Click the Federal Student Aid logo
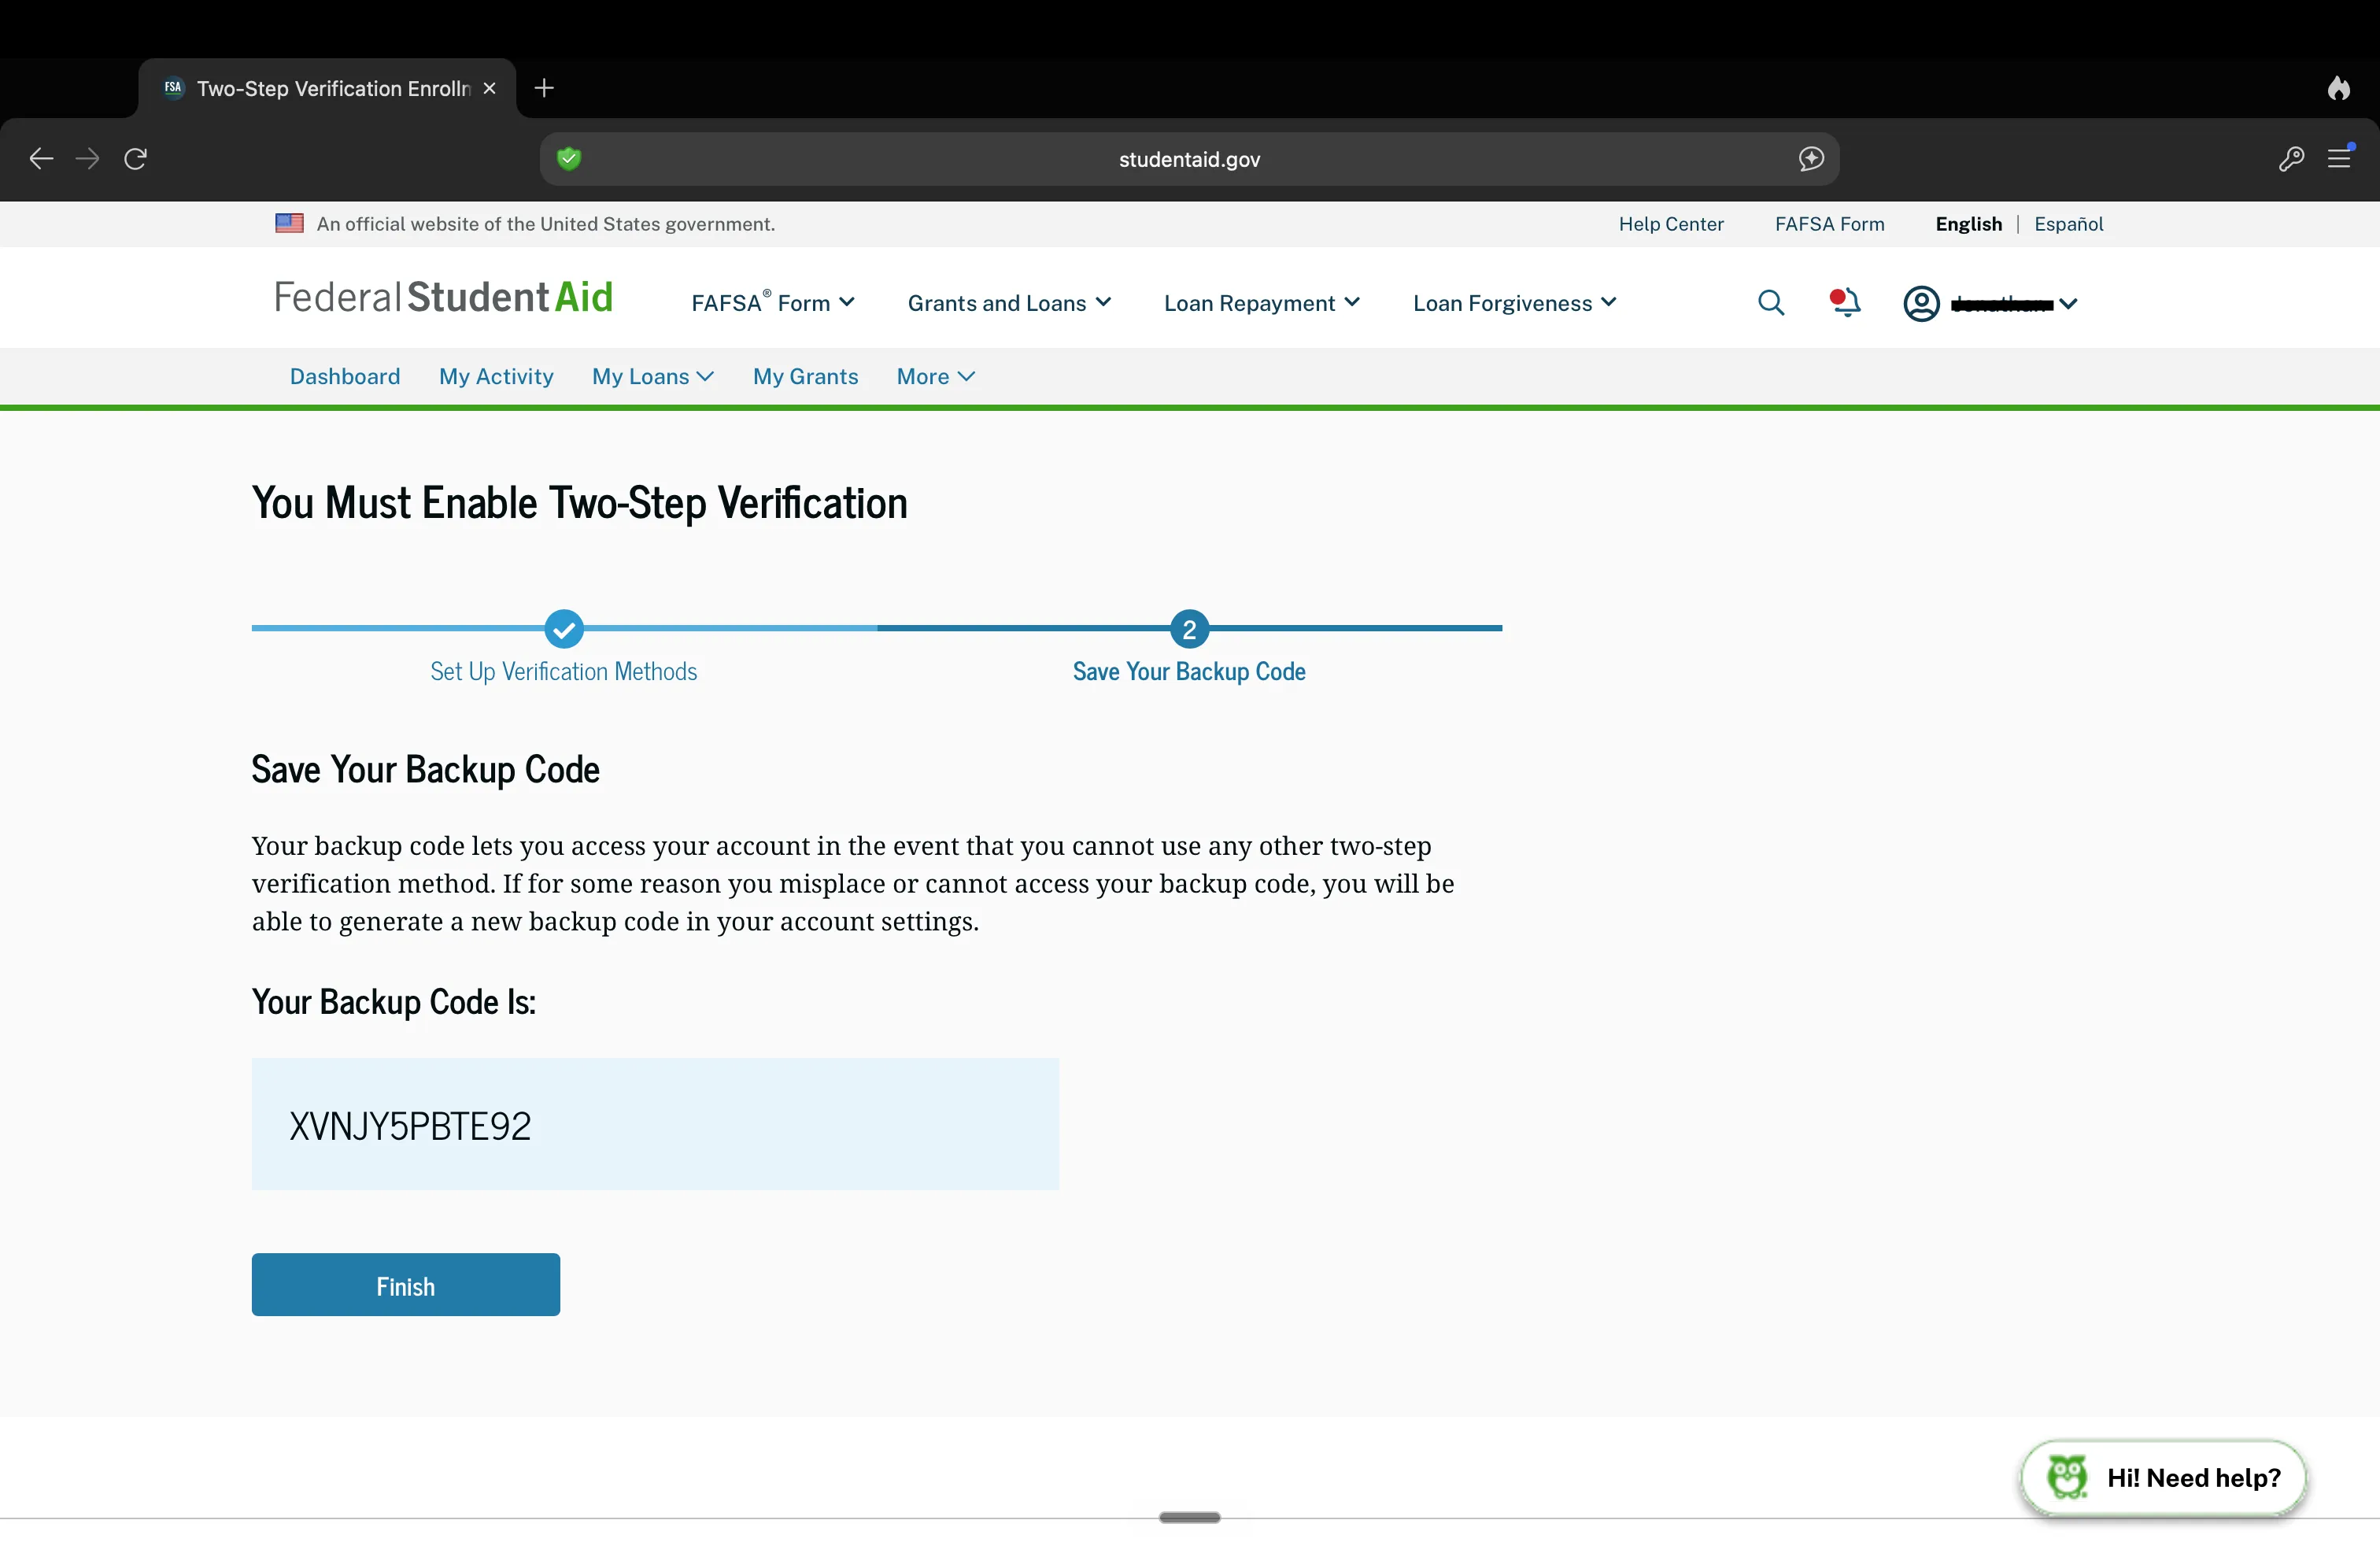The image size is (2380, 1546). 443,297
